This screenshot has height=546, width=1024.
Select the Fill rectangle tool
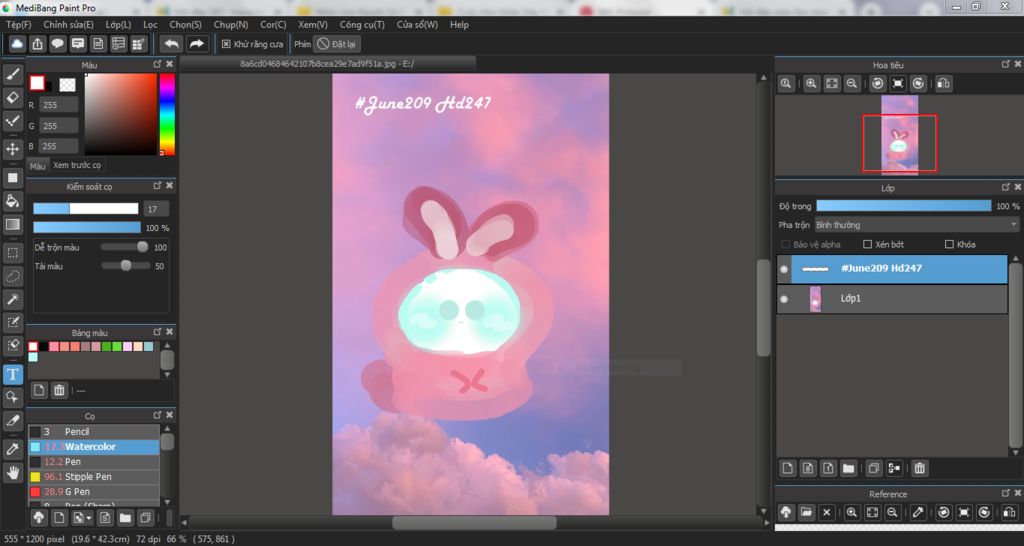point(12,178)
